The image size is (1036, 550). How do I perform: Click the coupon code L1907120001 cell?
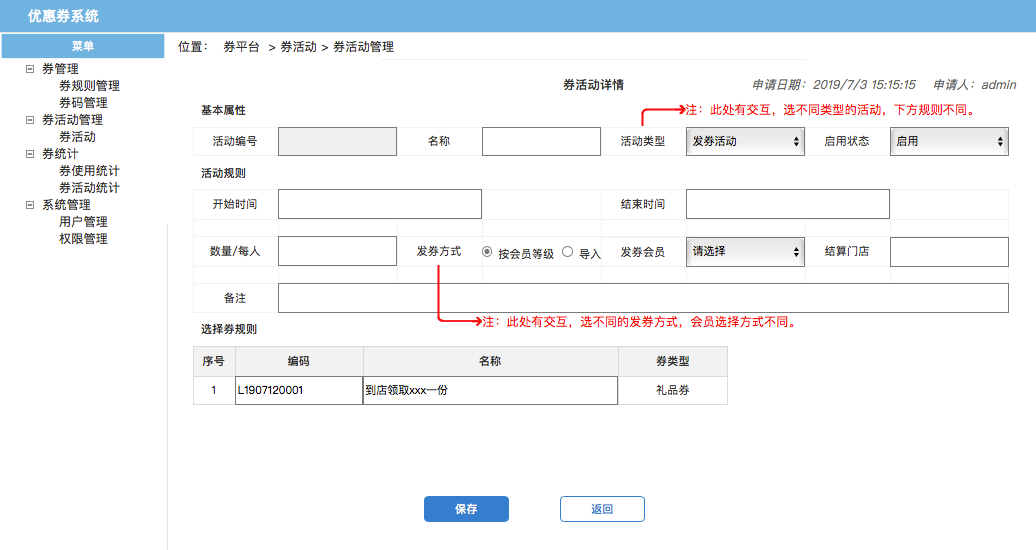[298, 390]
